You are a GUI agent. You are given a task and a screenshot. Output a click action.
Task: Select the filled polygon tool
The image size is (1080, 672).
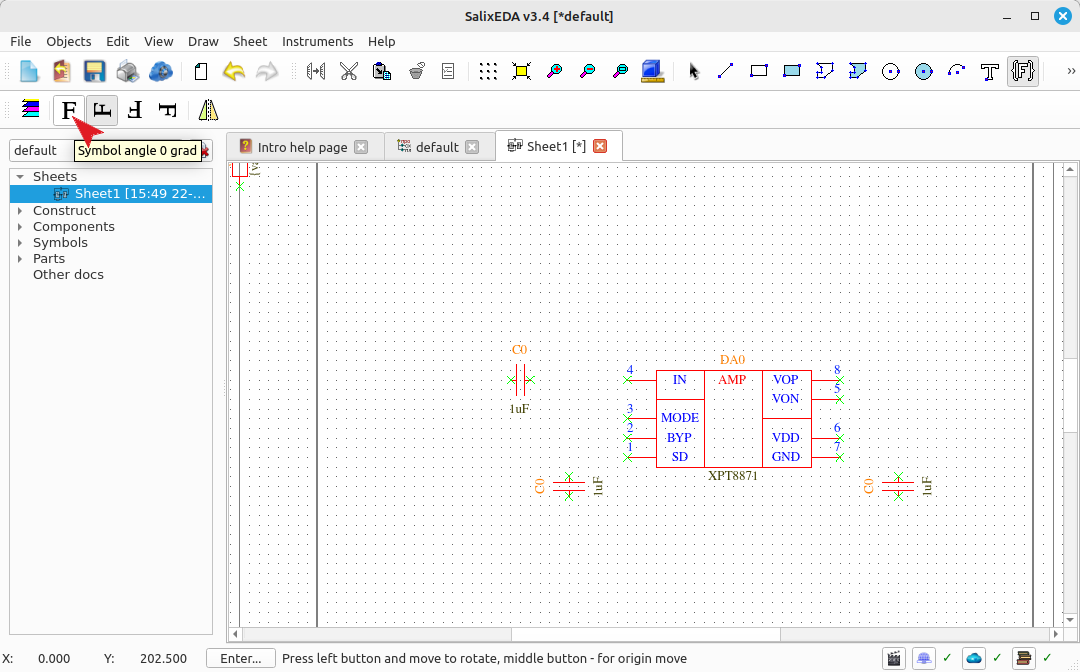point(858,71)
